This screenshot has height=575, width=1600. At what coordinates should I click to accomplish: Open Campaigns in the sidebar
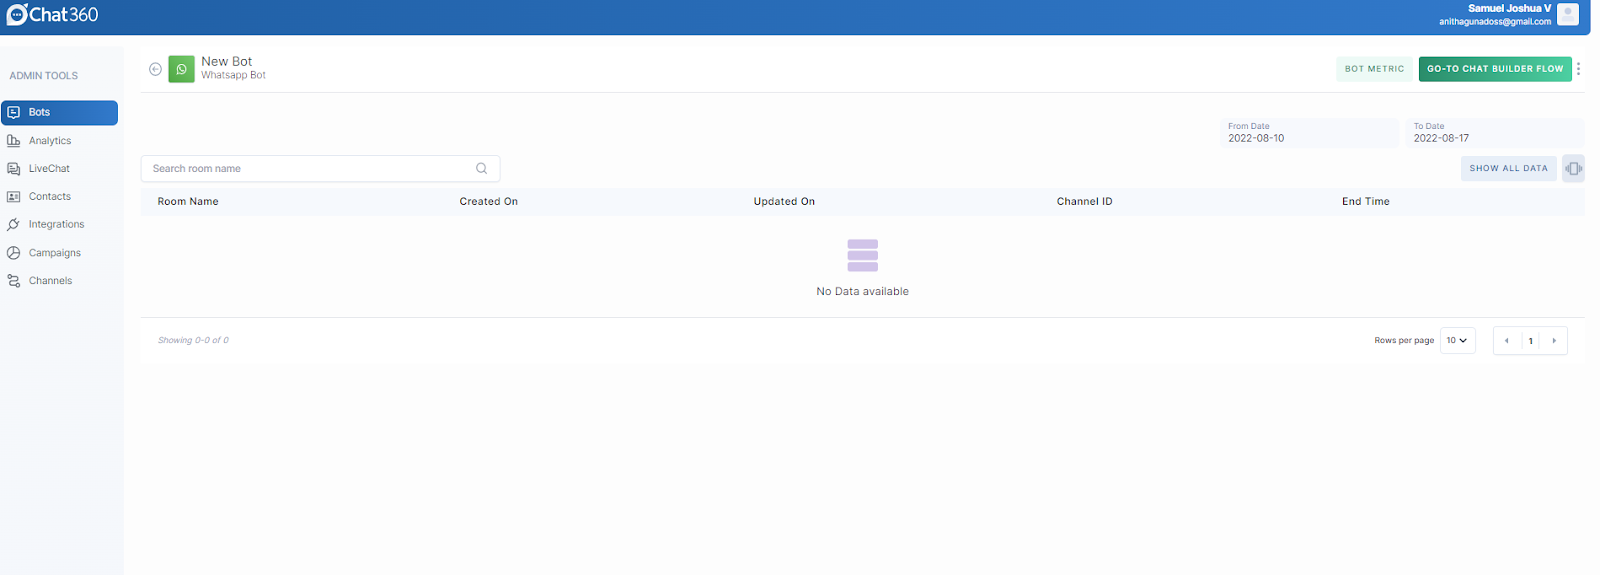click(x=59, y=253)
